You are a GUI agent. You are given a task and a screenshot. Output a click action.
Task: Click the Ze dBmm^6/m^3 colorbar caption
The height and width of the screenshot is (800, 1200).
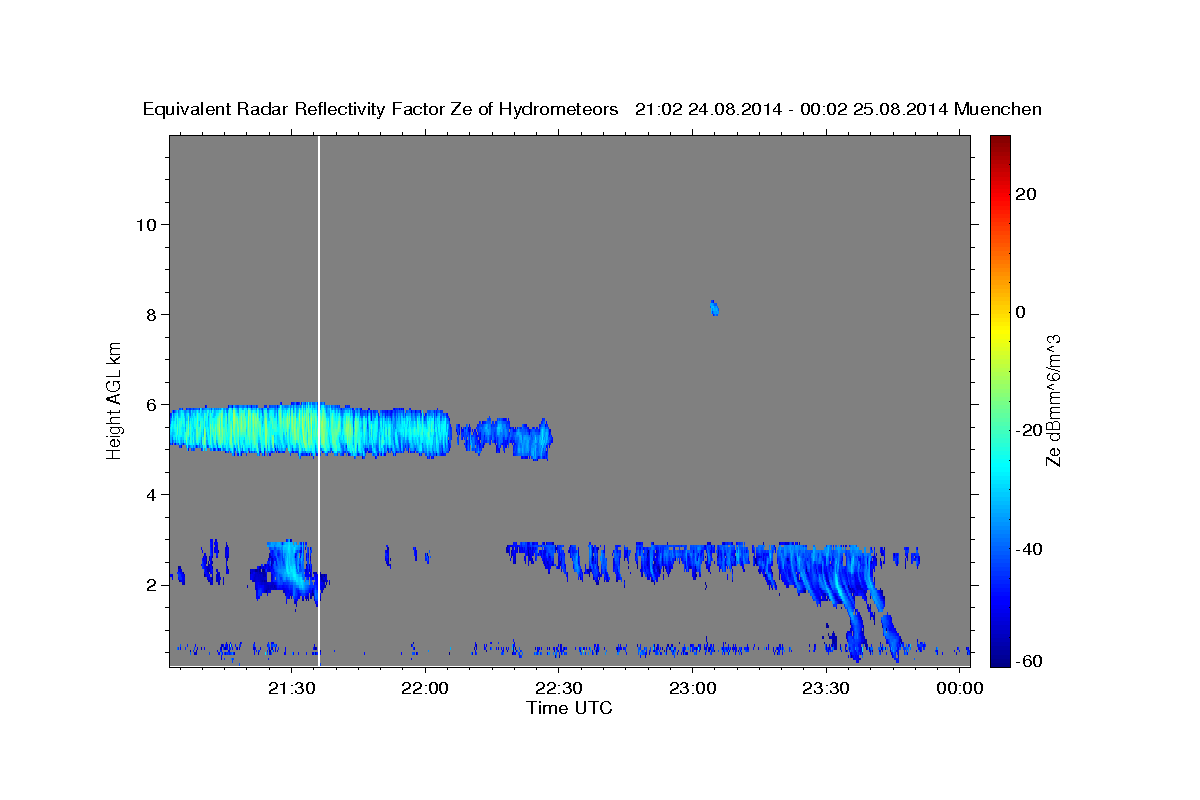pos(1053,400)
